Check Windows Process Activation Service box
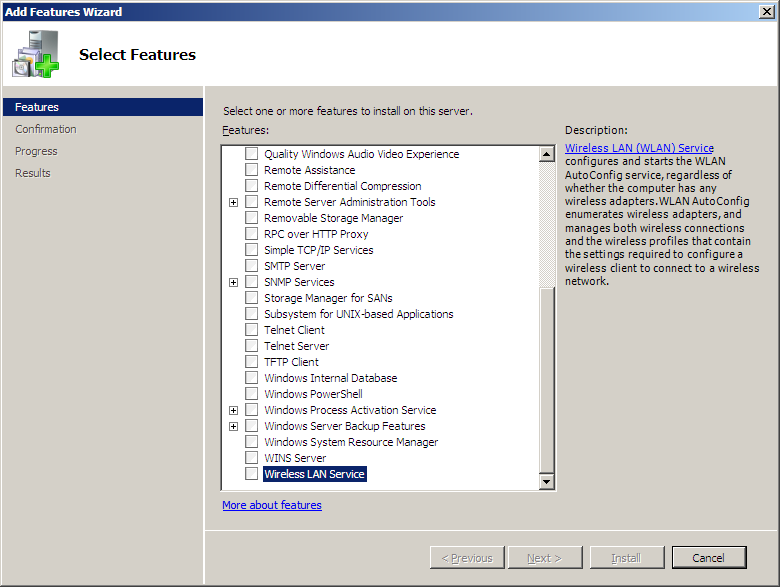This screenshot has width=780, height=587. point(252,409)
